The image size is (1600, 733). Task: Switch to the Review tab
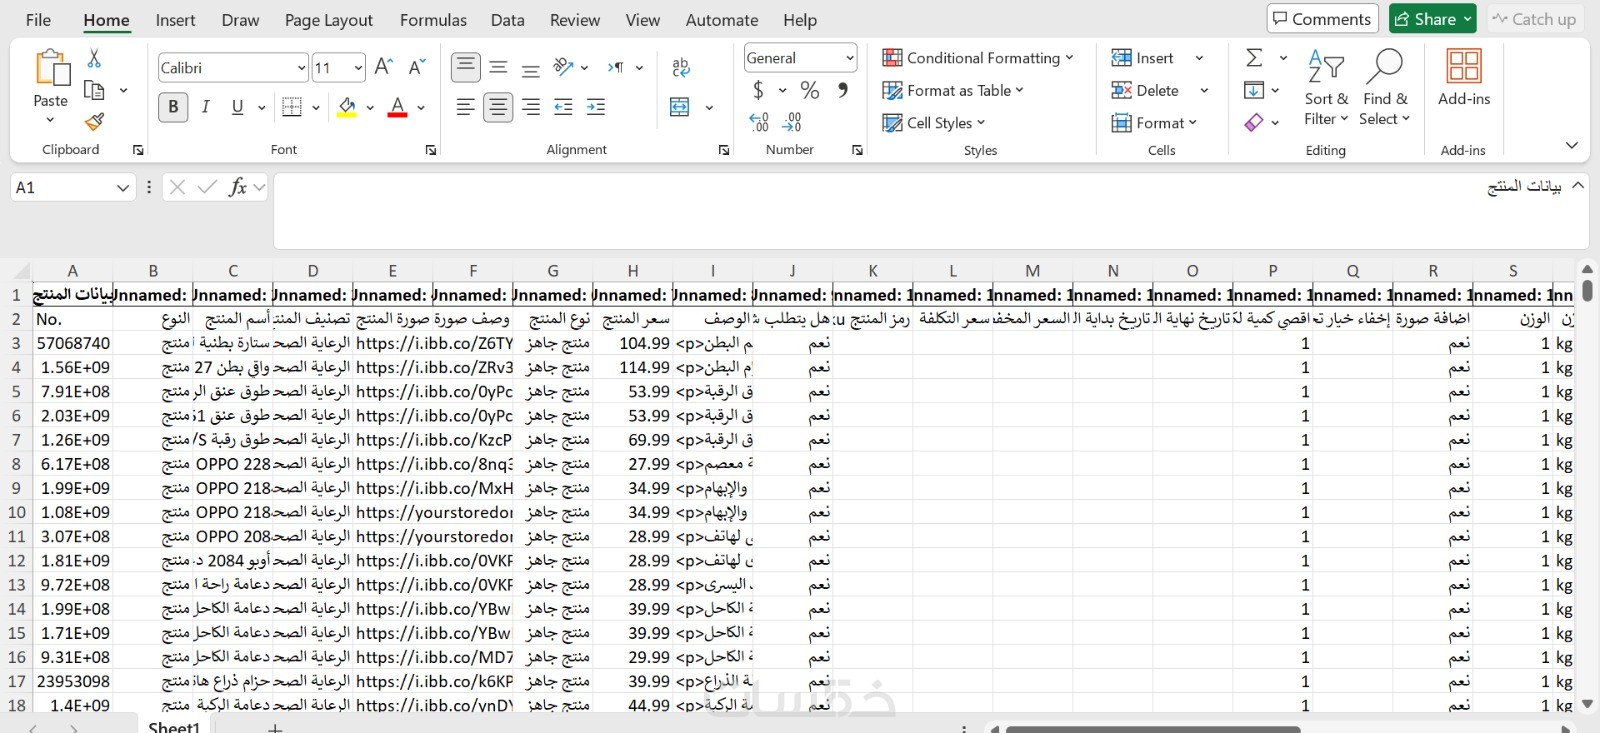coord(575,20)
